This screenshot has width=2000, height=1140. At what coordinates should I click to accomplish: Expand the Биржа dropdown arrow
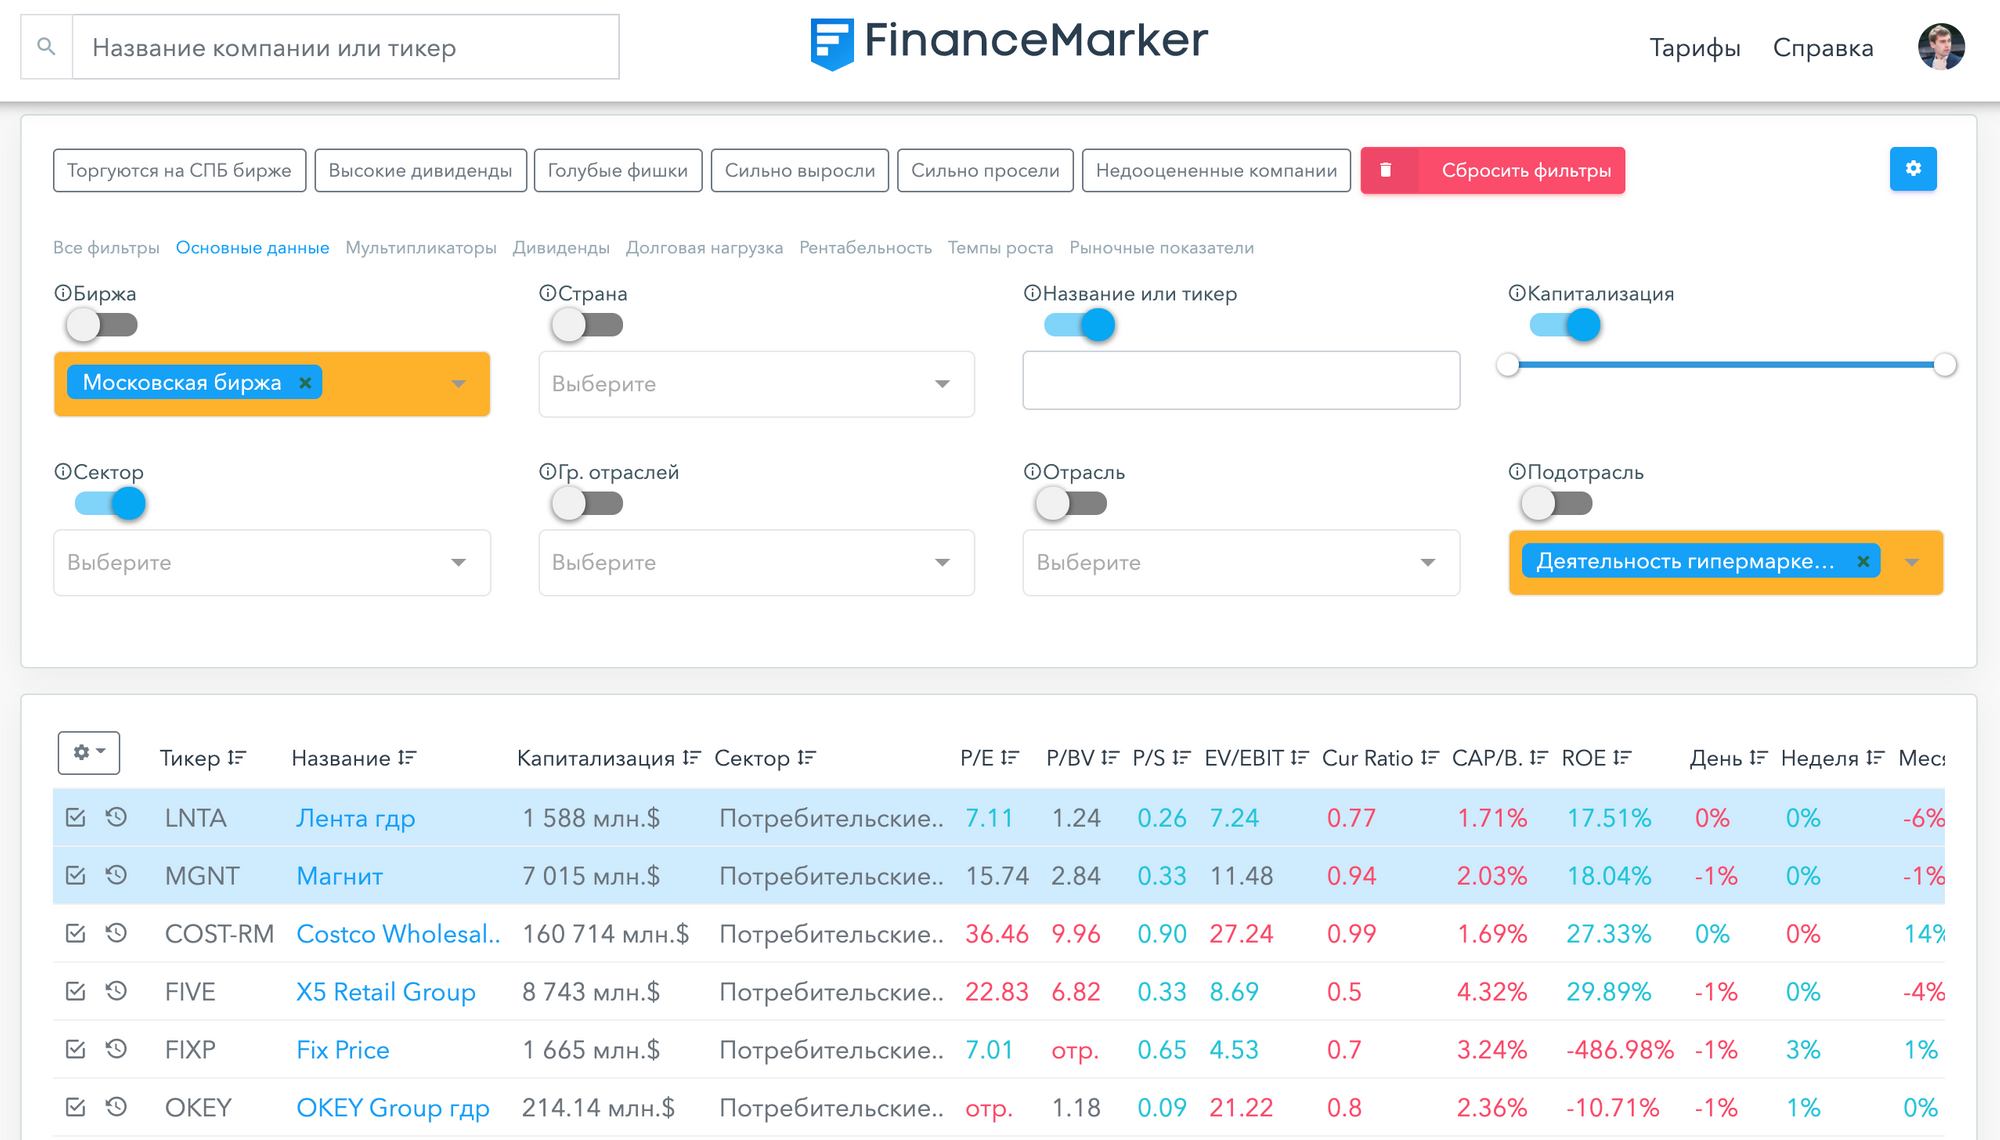pos(458,384)
